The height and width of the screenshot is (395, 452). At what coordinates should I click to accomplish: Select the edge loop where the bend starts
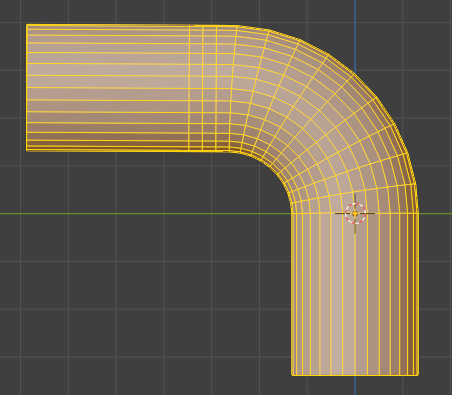point(233,88)
